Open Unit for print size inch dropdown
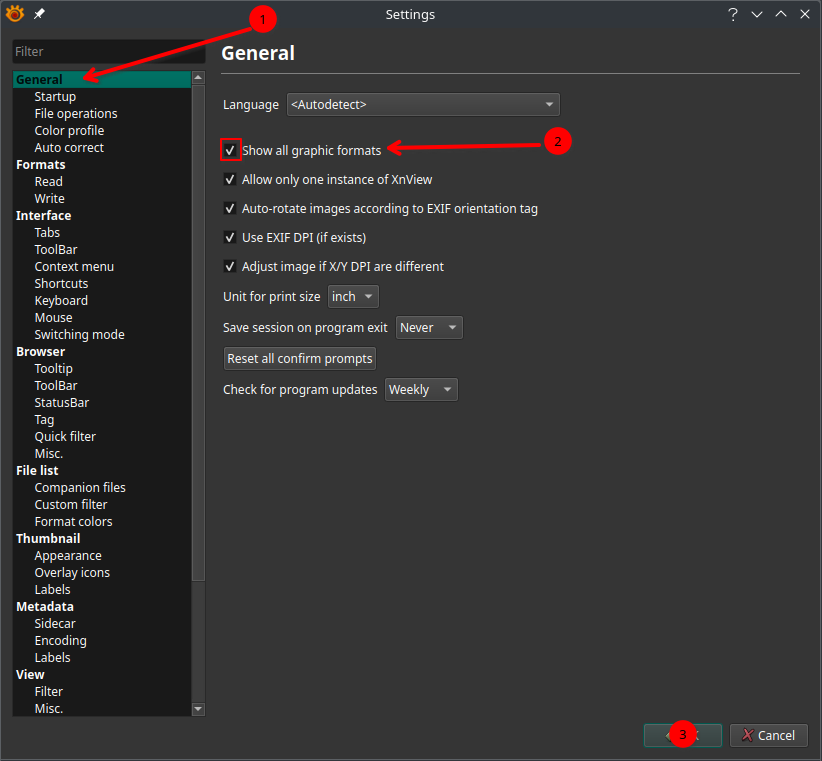 [x=353, y=297]
